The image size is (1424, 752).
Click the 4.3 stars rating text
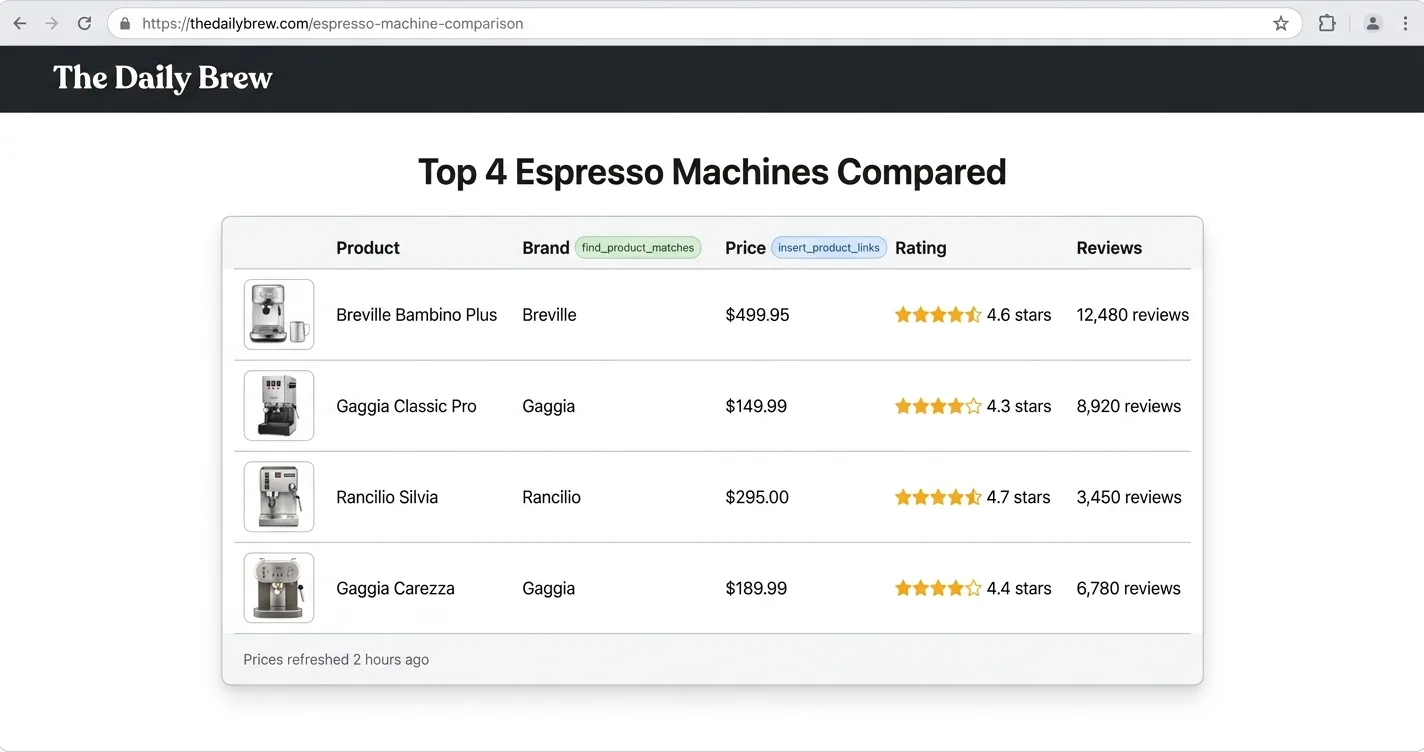coord(1019,406)
